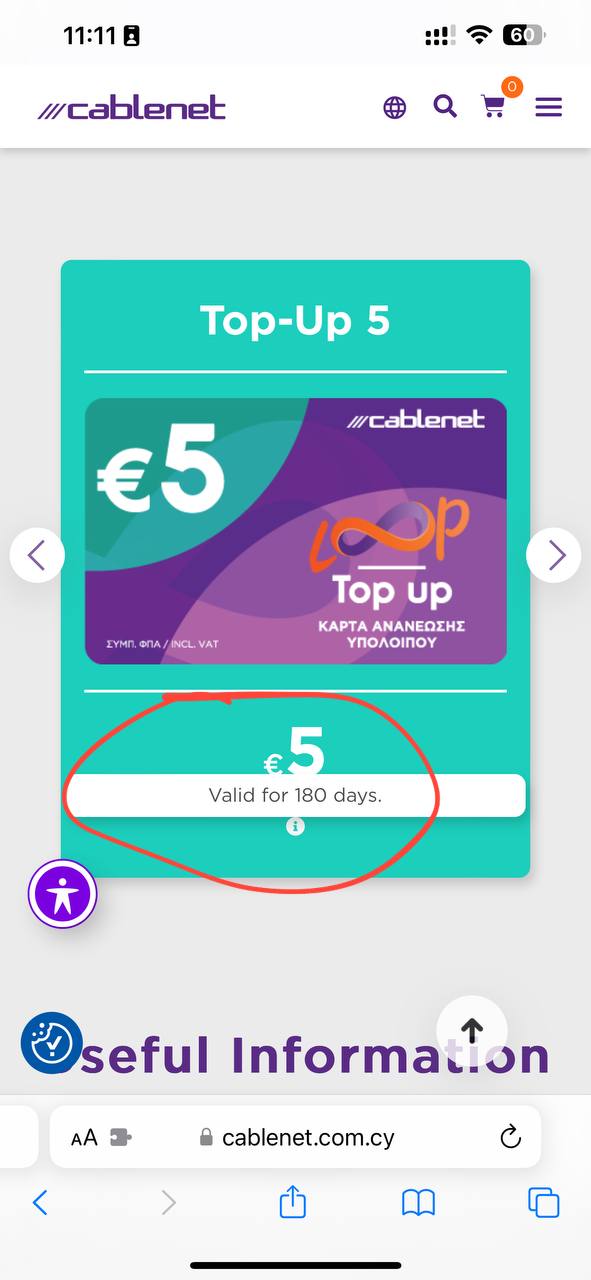This screenshot has height=1280, width=591.
Task: Tap the search magnifier icon
Action: coord(445,106)
